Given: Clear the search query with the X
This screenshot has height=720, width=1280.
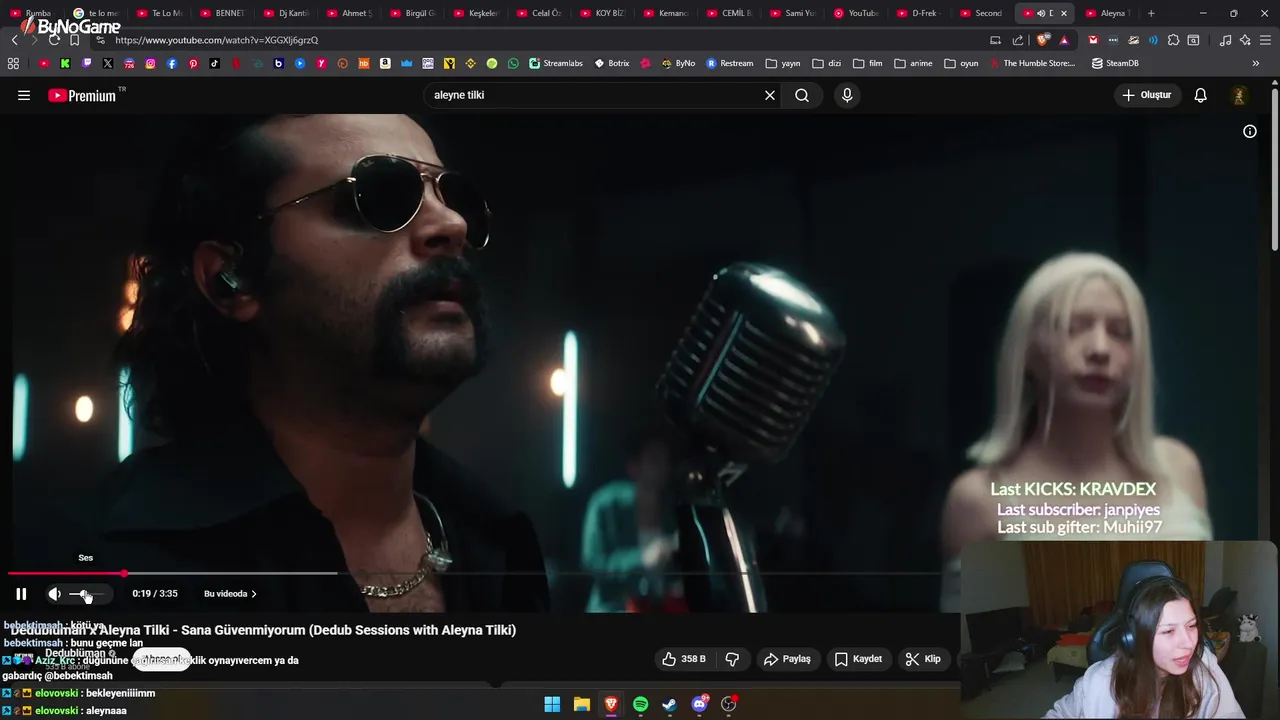Looking at the screenshot, I should point(770,95).
